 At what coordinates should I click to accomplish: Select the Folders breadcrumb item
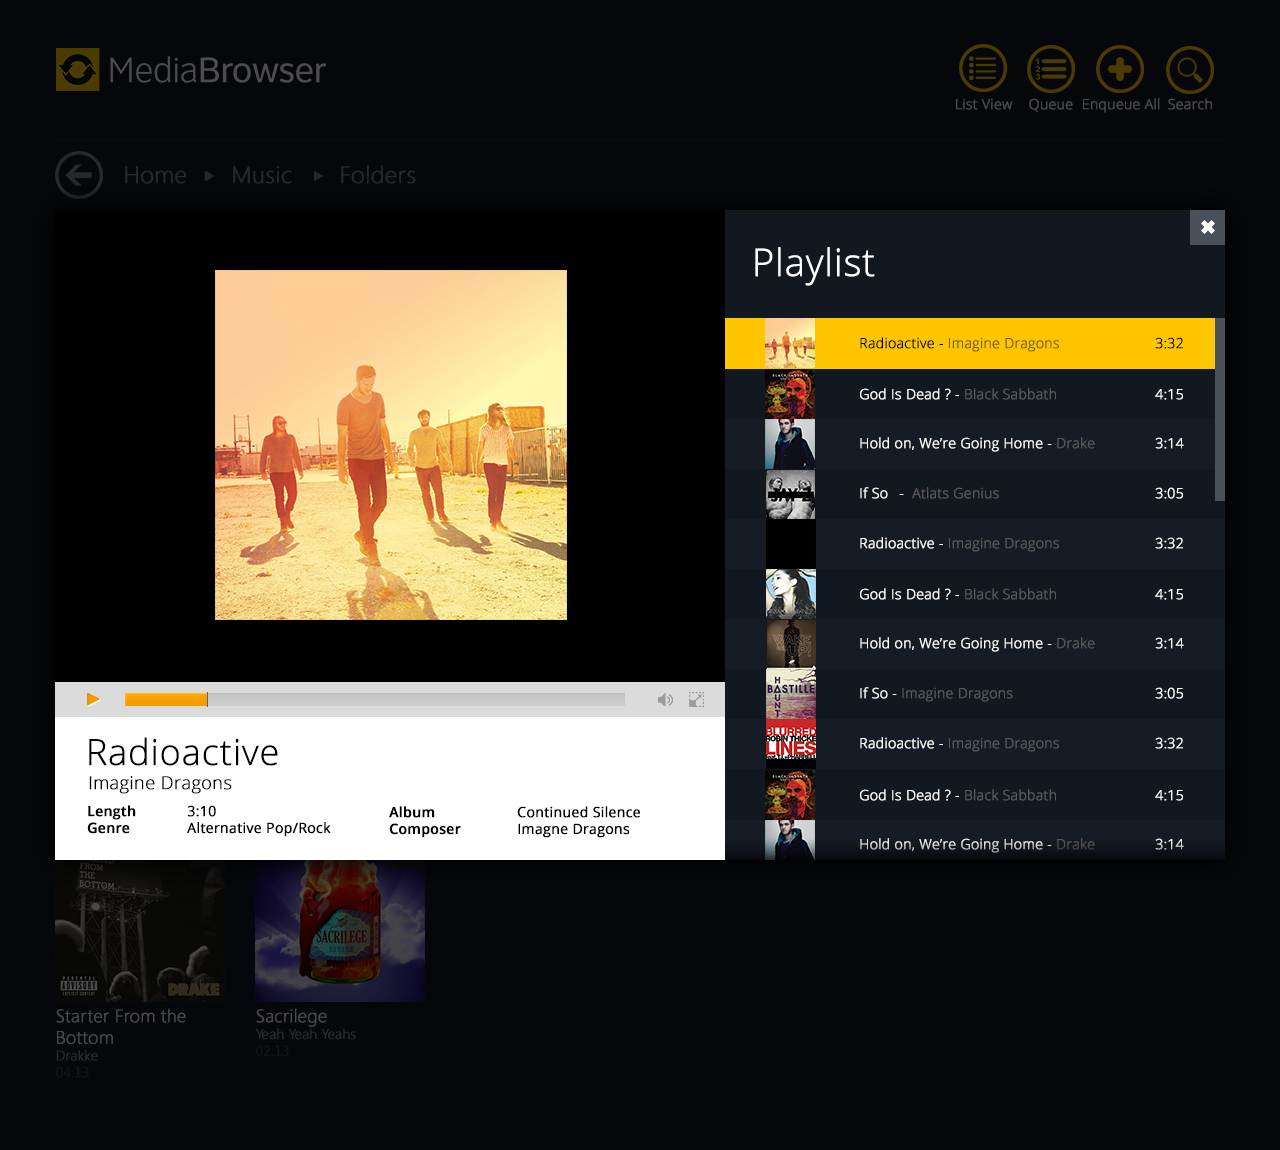pyautogui.click(x=377, y=176)
